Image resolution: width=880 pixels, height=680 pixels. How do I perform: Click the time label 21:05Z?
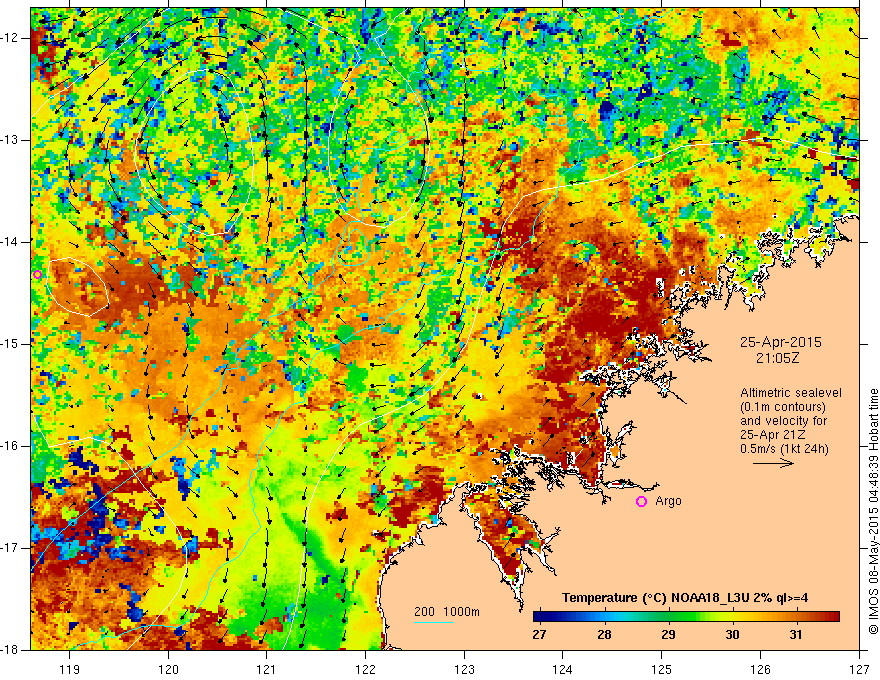[777, 359]
